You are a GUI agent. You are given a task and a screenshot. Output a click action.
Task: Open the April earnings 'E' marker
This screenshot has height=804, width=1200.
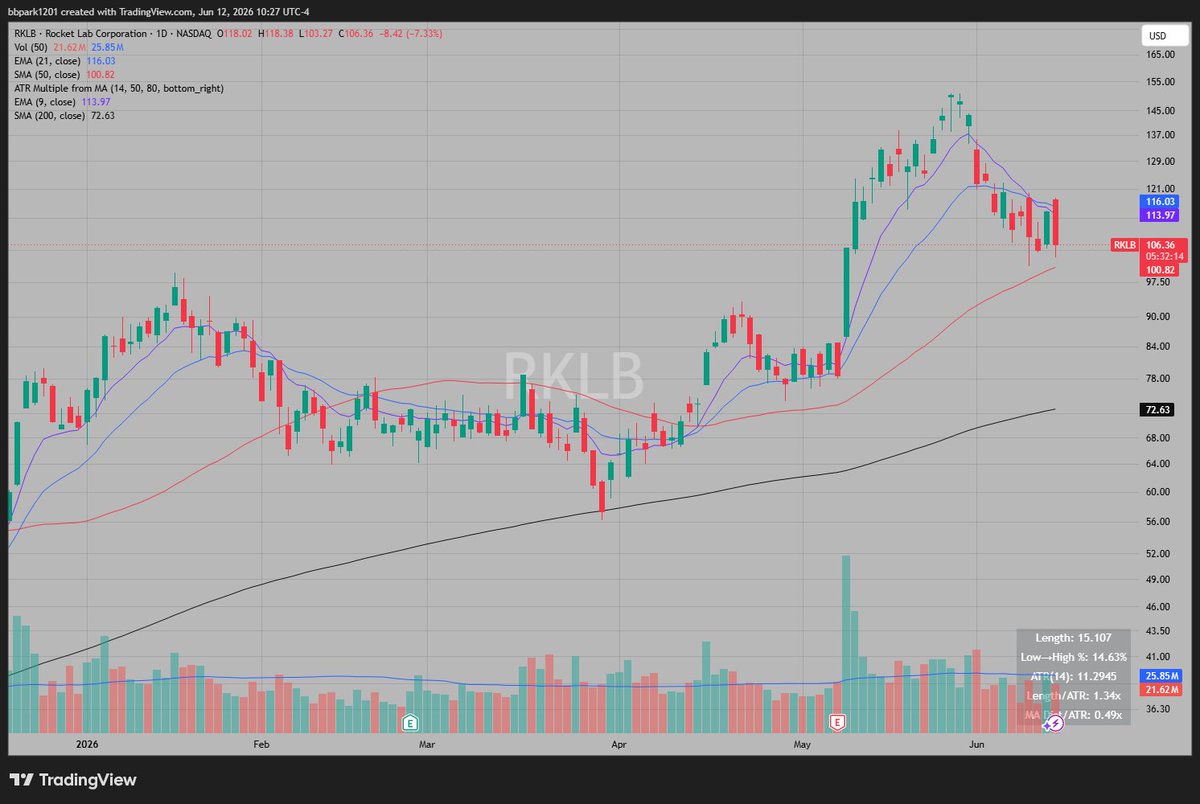[409, 722]
